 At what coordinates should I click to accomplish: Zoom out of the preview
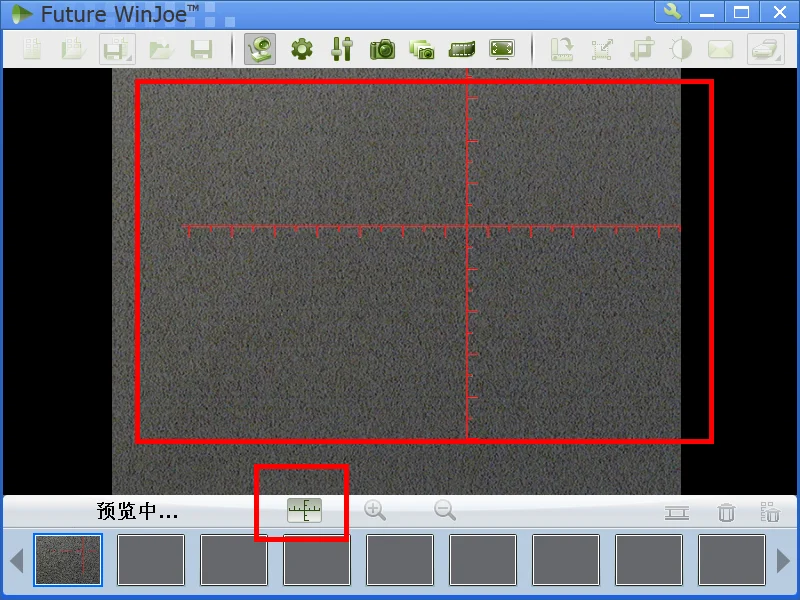coord(444,511)
